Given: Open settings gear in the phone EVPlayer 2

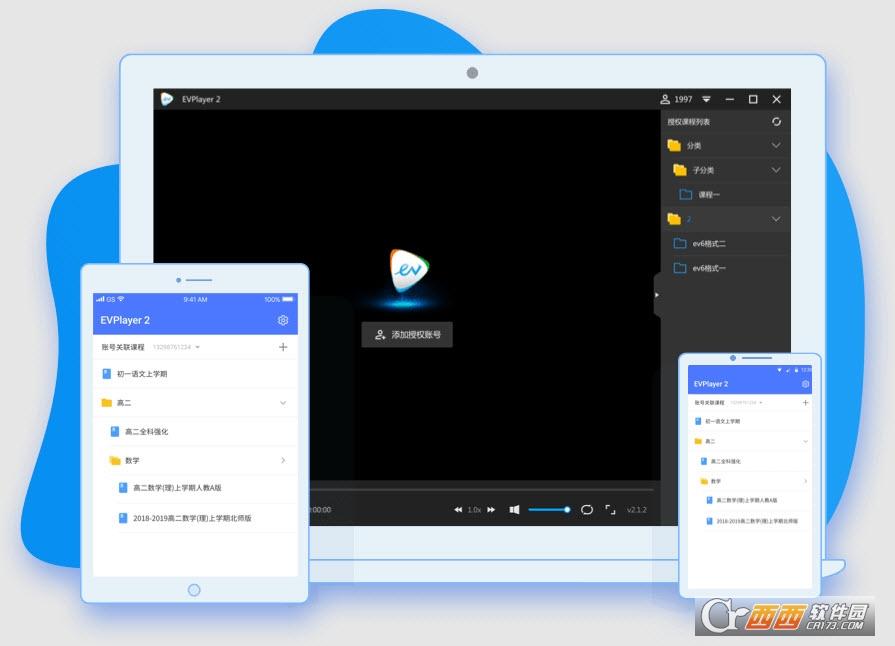Looking at the screenshot, I should tap(805, 384).
